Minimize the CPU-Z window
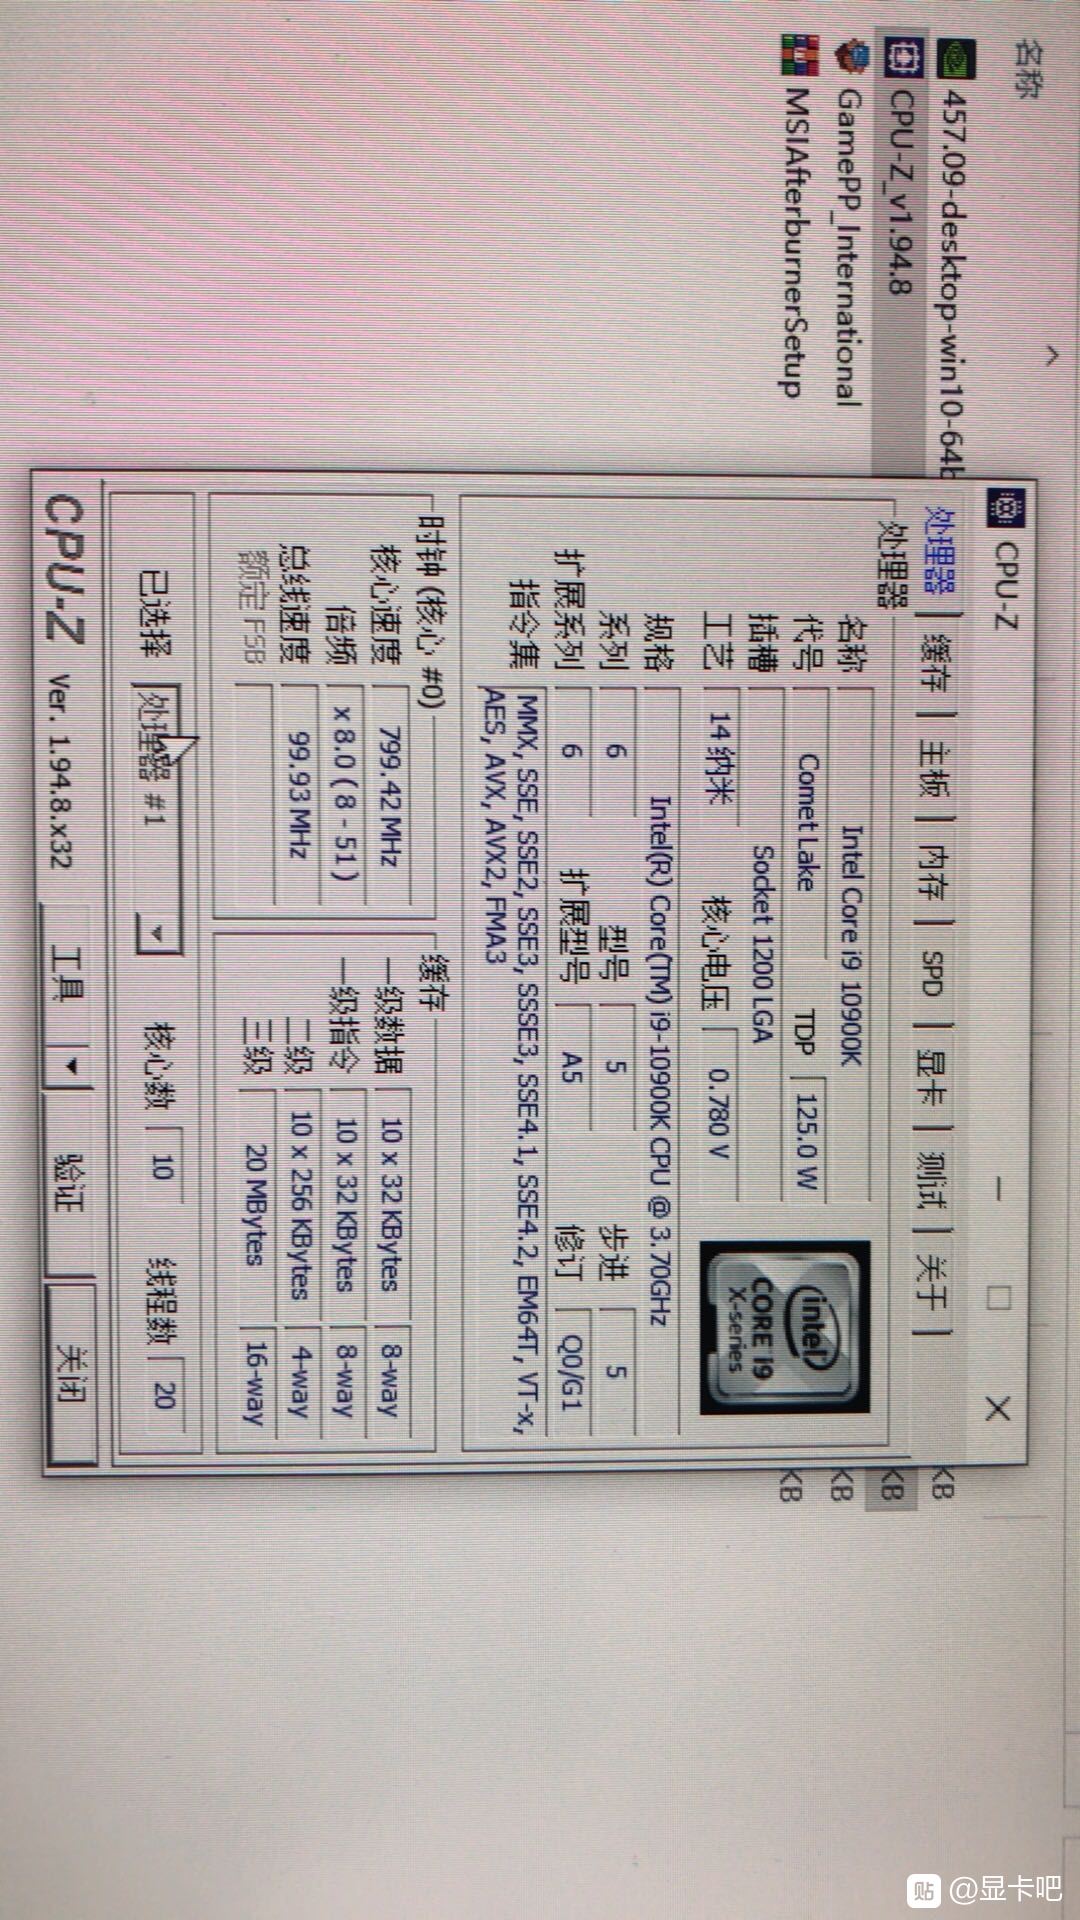The width and height of the screenshot is (1080, 1920). (x=996, y=1188)
